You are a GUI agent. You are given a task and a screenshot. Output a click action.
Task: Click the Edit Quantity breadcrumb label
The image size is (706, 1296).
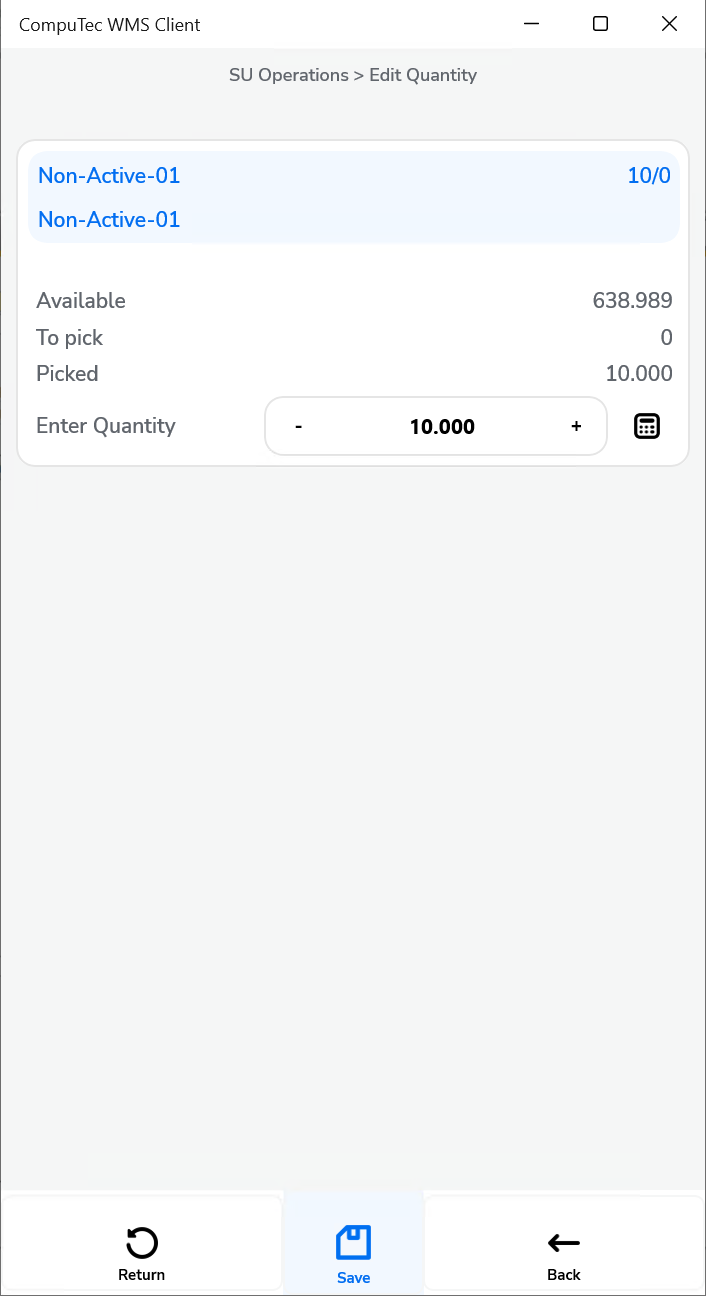[x=422, y=75]
